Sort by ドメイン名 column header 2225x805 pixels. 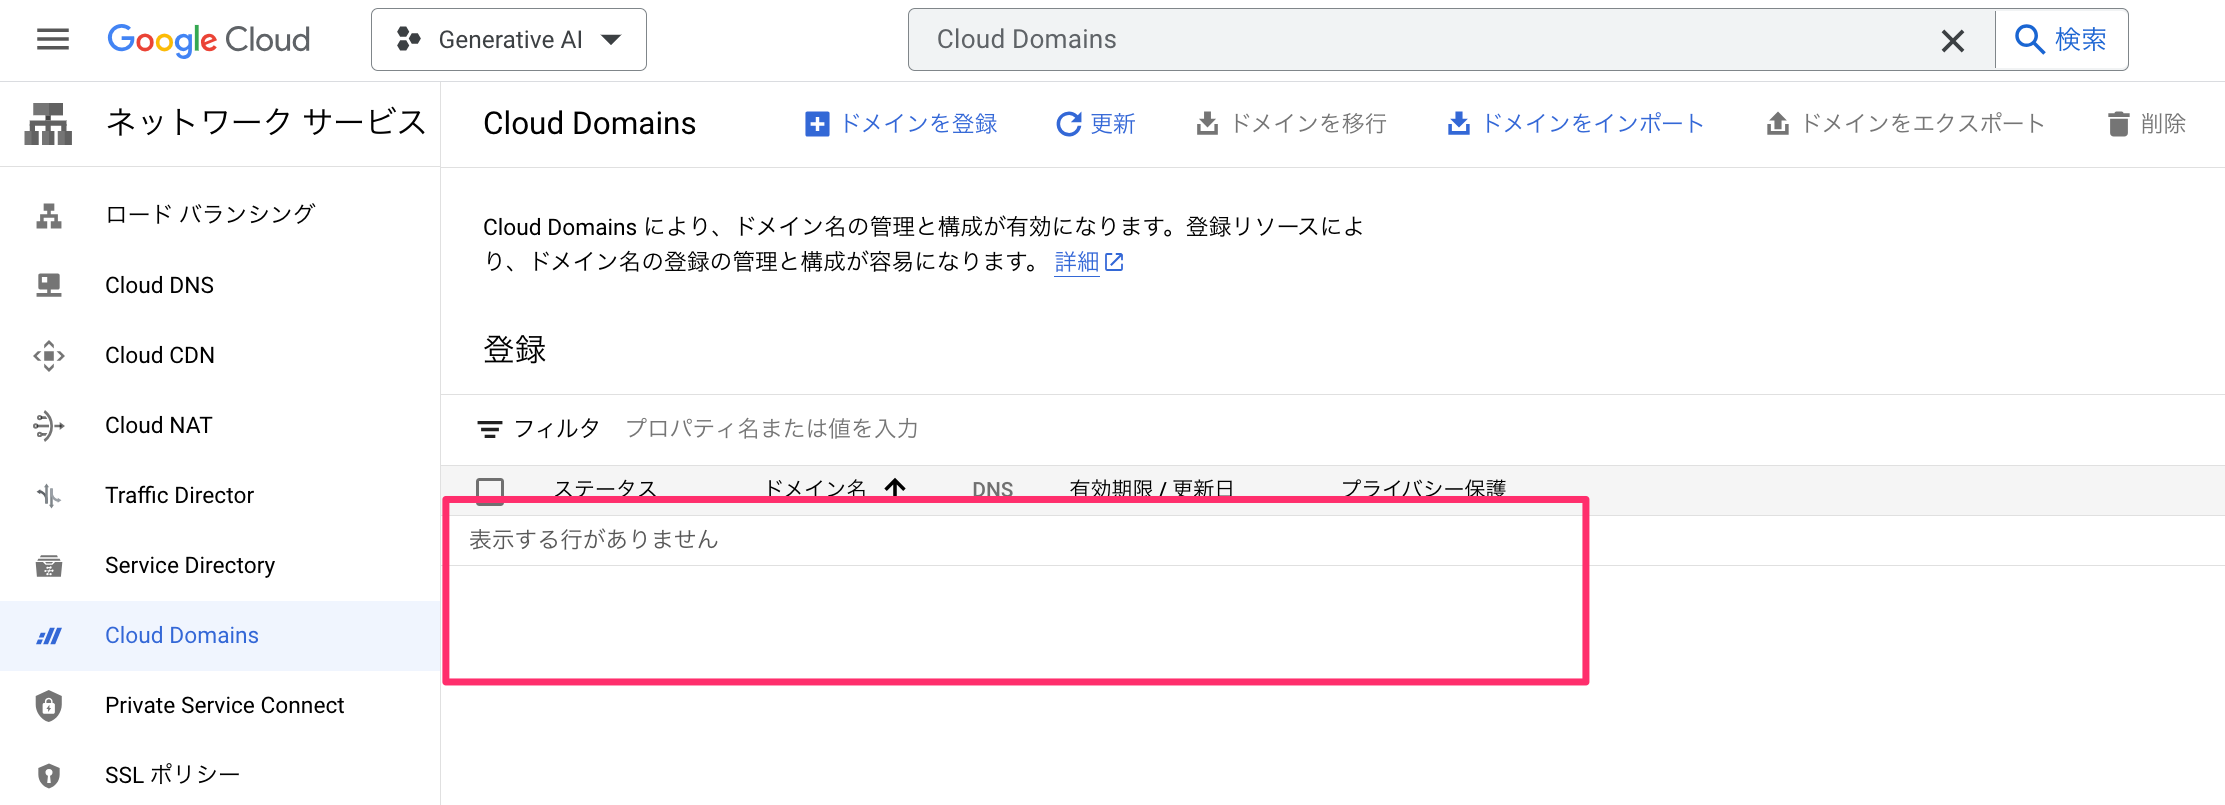pos(815,489)
